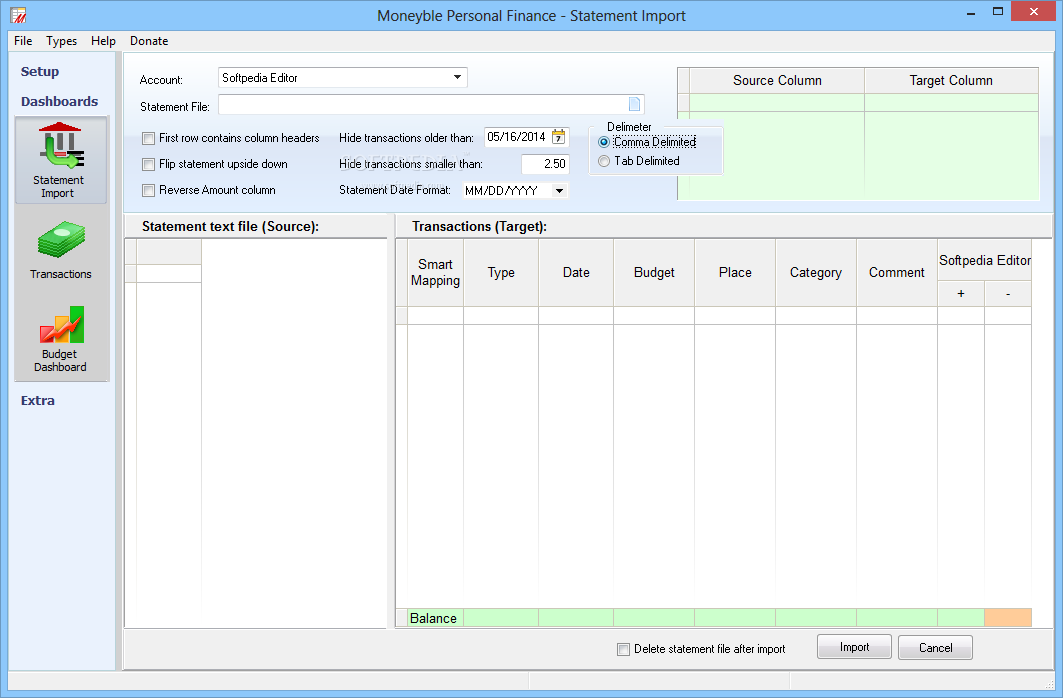Click the Target Column header

click(x=951, y=81)
